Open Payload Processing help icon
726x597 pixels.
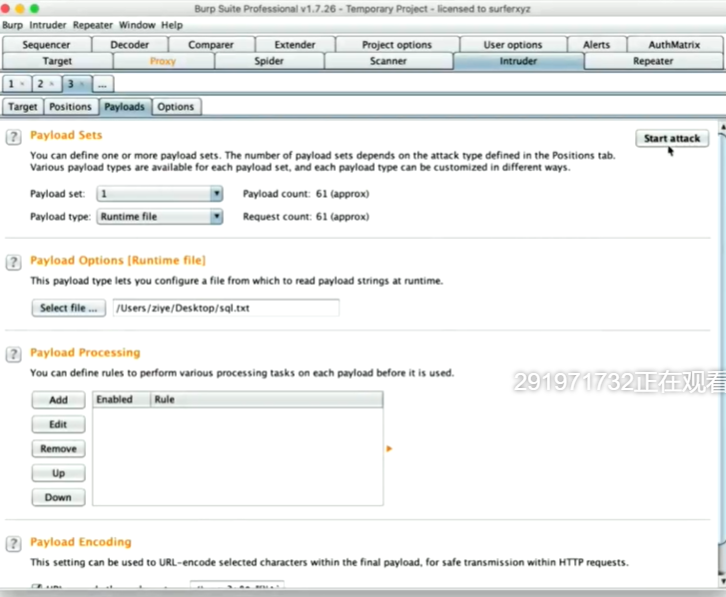[13, 355]
